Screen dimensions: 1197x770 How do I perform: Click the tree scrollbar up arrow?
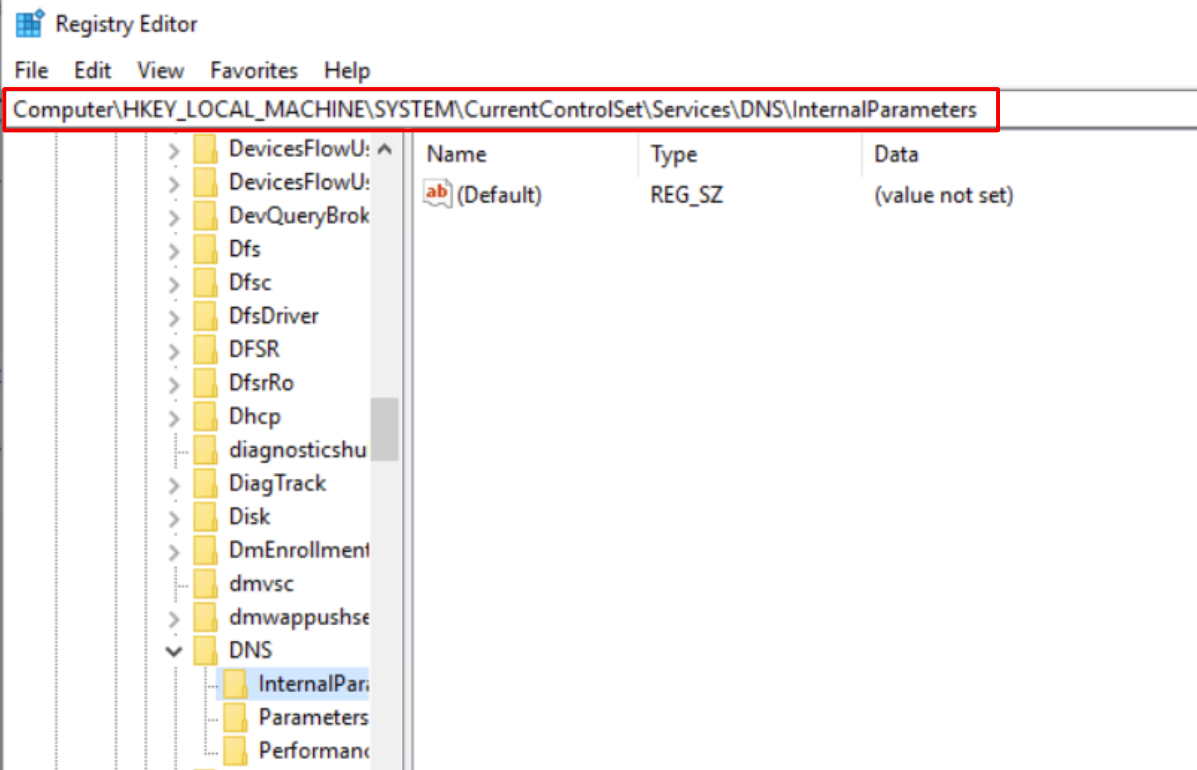pos(385,149)
